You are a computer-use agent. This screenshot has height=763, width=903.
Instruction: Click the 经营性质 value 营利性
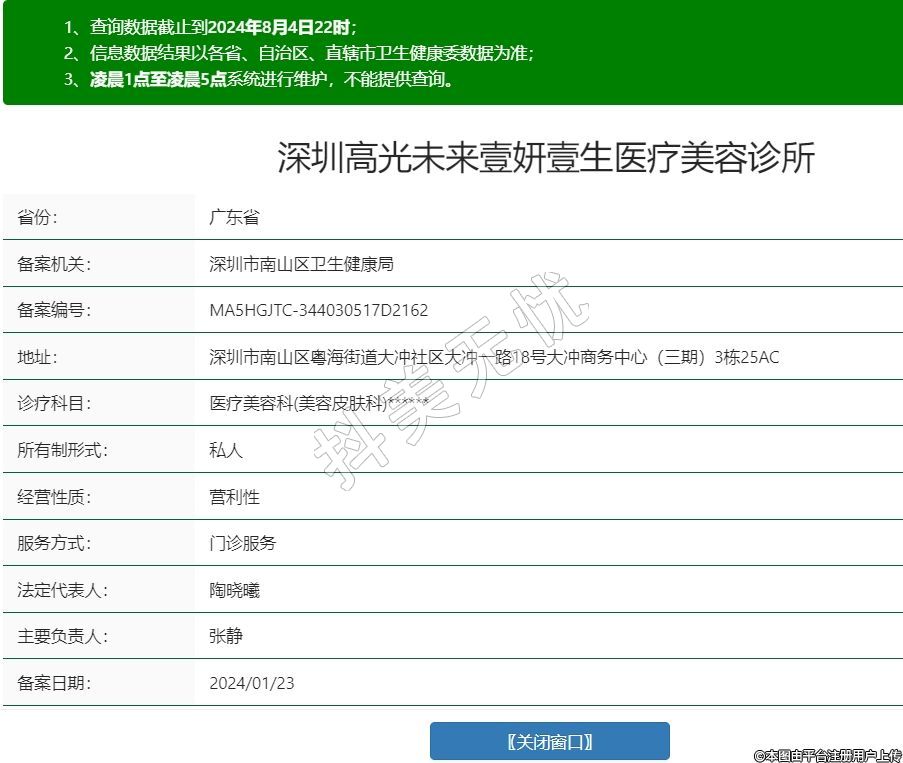coord(234,497)
